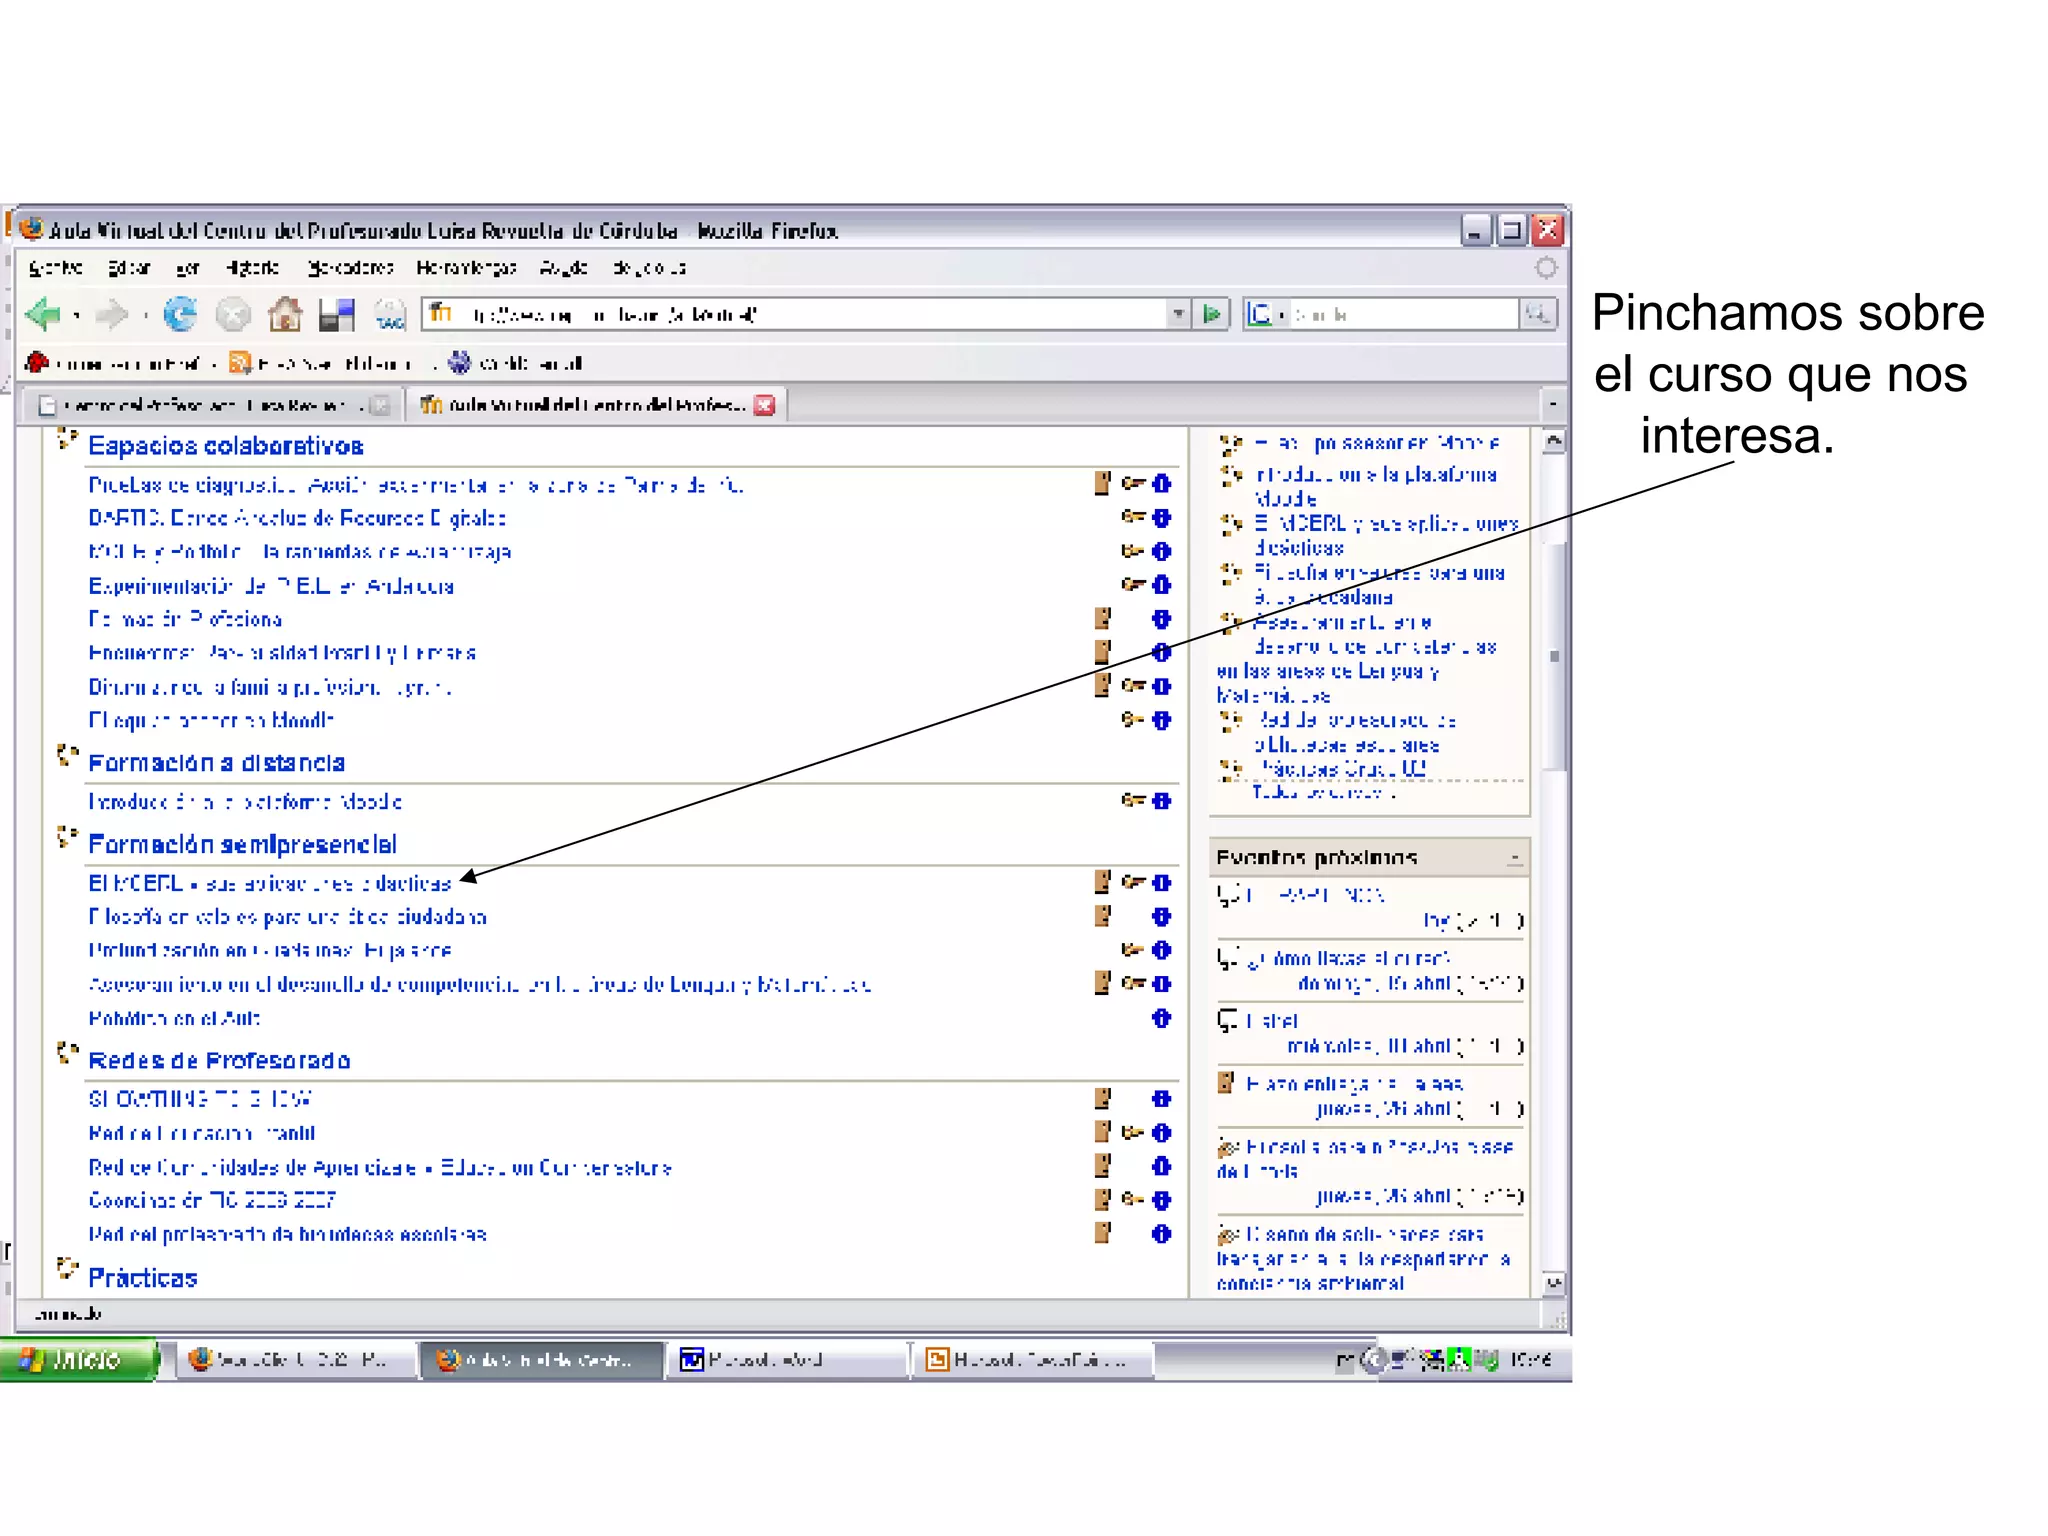
Task: Click the URL address input field
Action: pyautogui.click(x=800, y=315)
